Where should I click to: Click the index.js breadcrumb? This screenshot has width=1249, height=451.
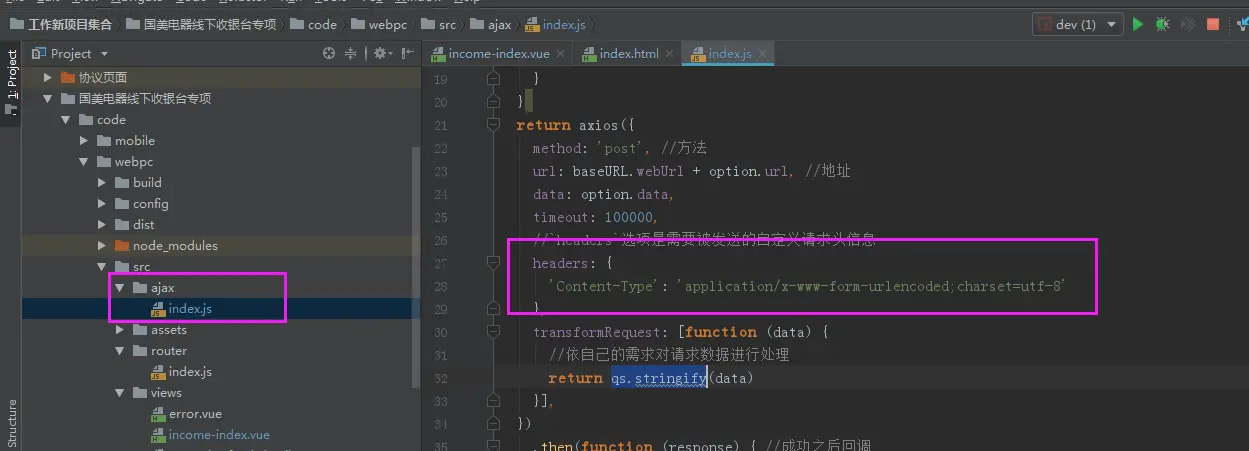[x=555, y=24]
